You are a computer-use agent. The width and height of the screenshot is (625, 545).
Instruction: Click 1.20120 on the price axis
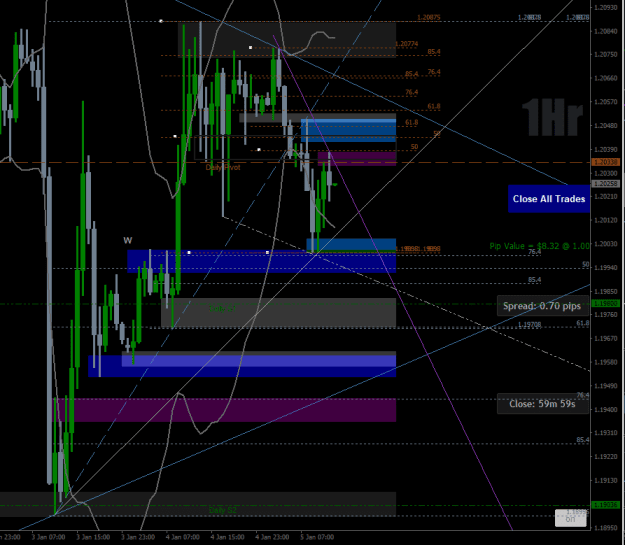[x=606, y=220]
